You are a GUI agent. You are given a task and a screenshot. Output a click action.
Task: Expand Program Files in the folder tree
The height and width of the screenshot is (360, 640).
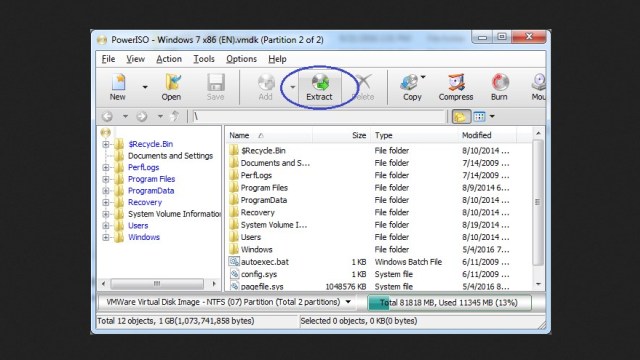click(x=106, y=179)
